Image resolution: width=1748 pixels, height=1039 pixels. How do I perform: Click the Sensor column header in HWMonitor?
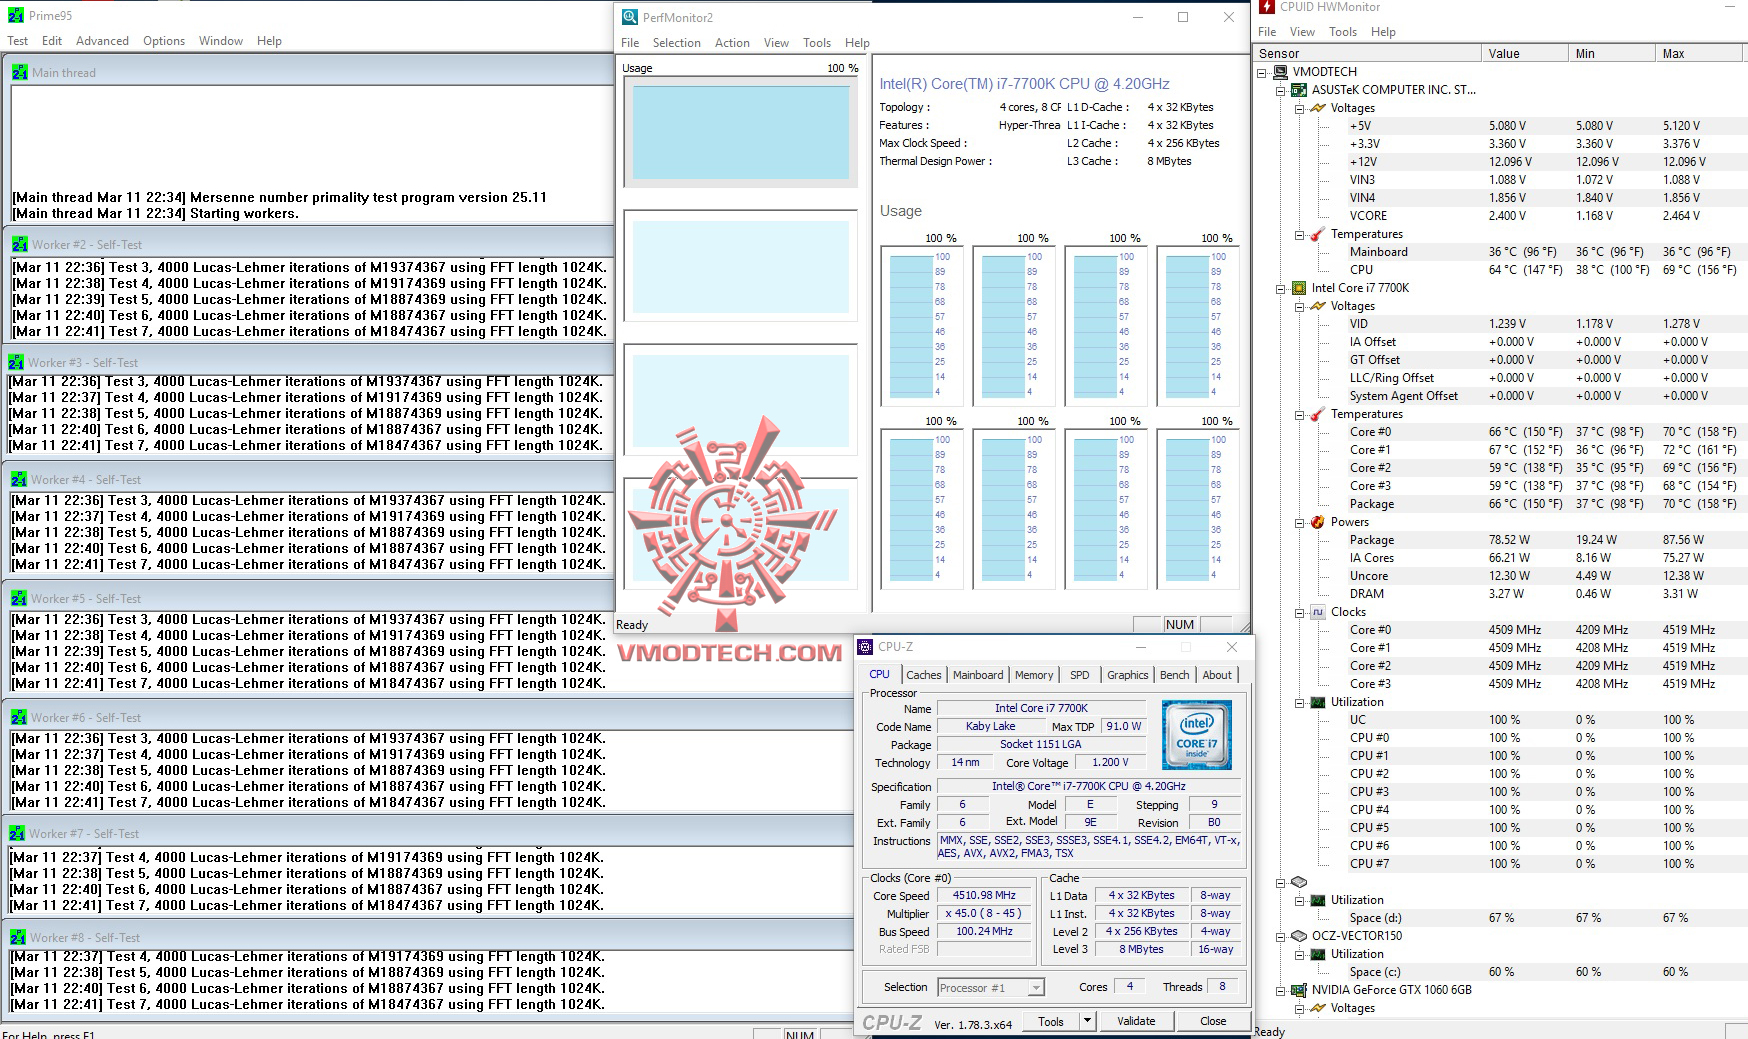point(1368,54)
